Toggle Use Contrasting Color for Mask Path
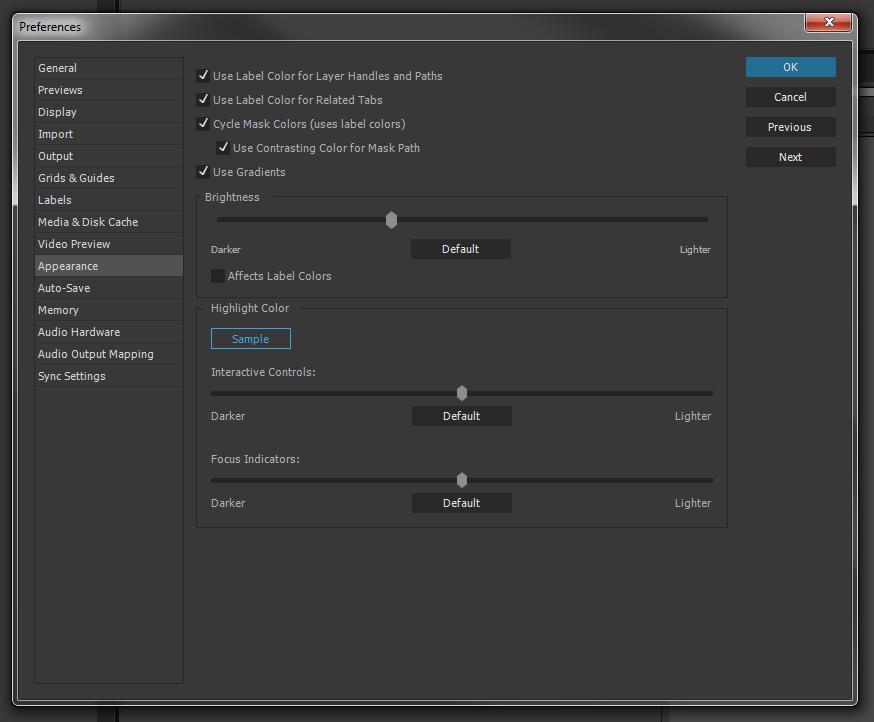Image resolution: width=874 pixels, height=722 pixels. (x=223, y=147)
